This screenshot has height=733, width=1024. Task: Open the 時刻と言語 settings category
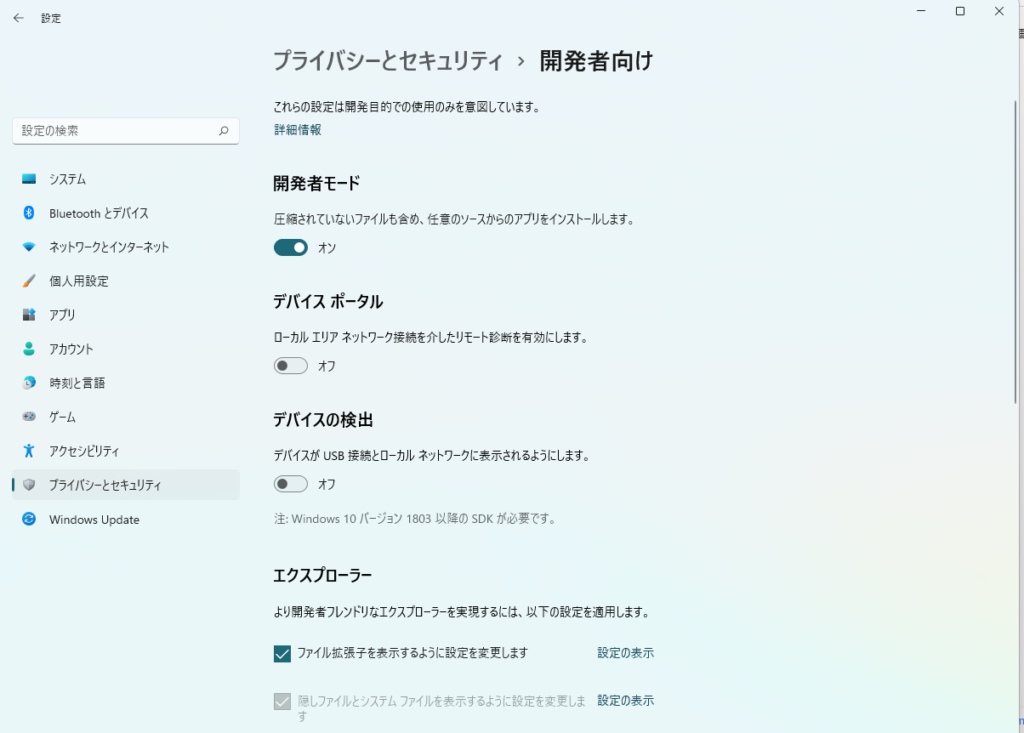click(77, 383)
